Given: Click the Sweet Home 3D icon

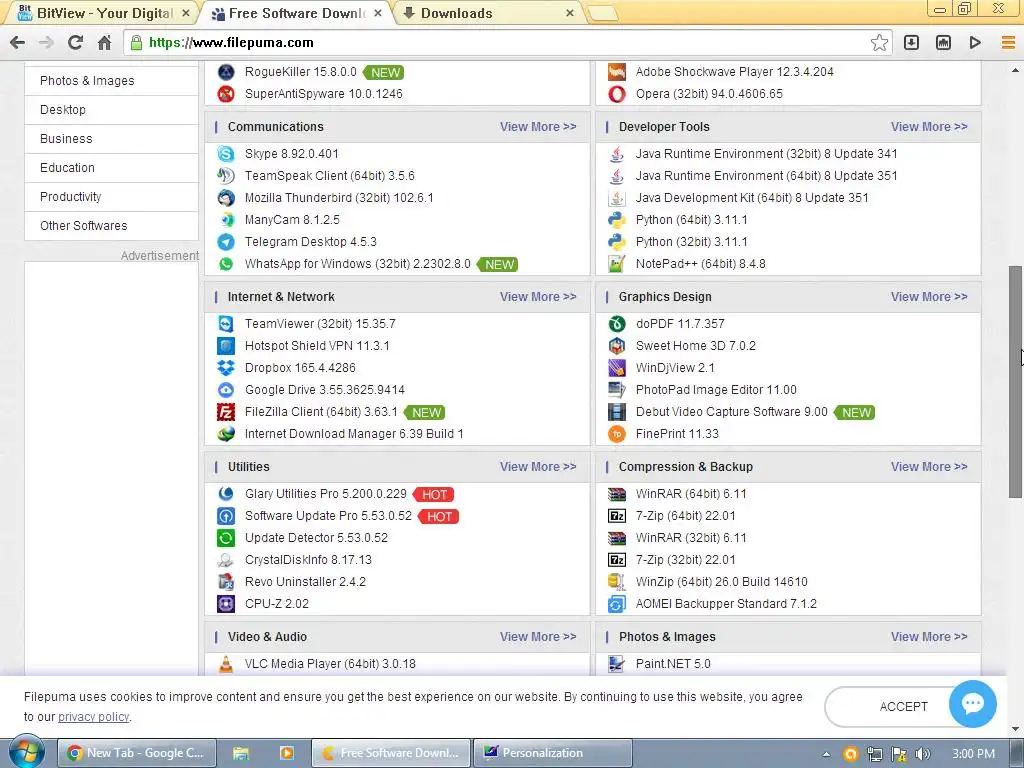Looking at the screenshot, I should click(x=616, y=345).
